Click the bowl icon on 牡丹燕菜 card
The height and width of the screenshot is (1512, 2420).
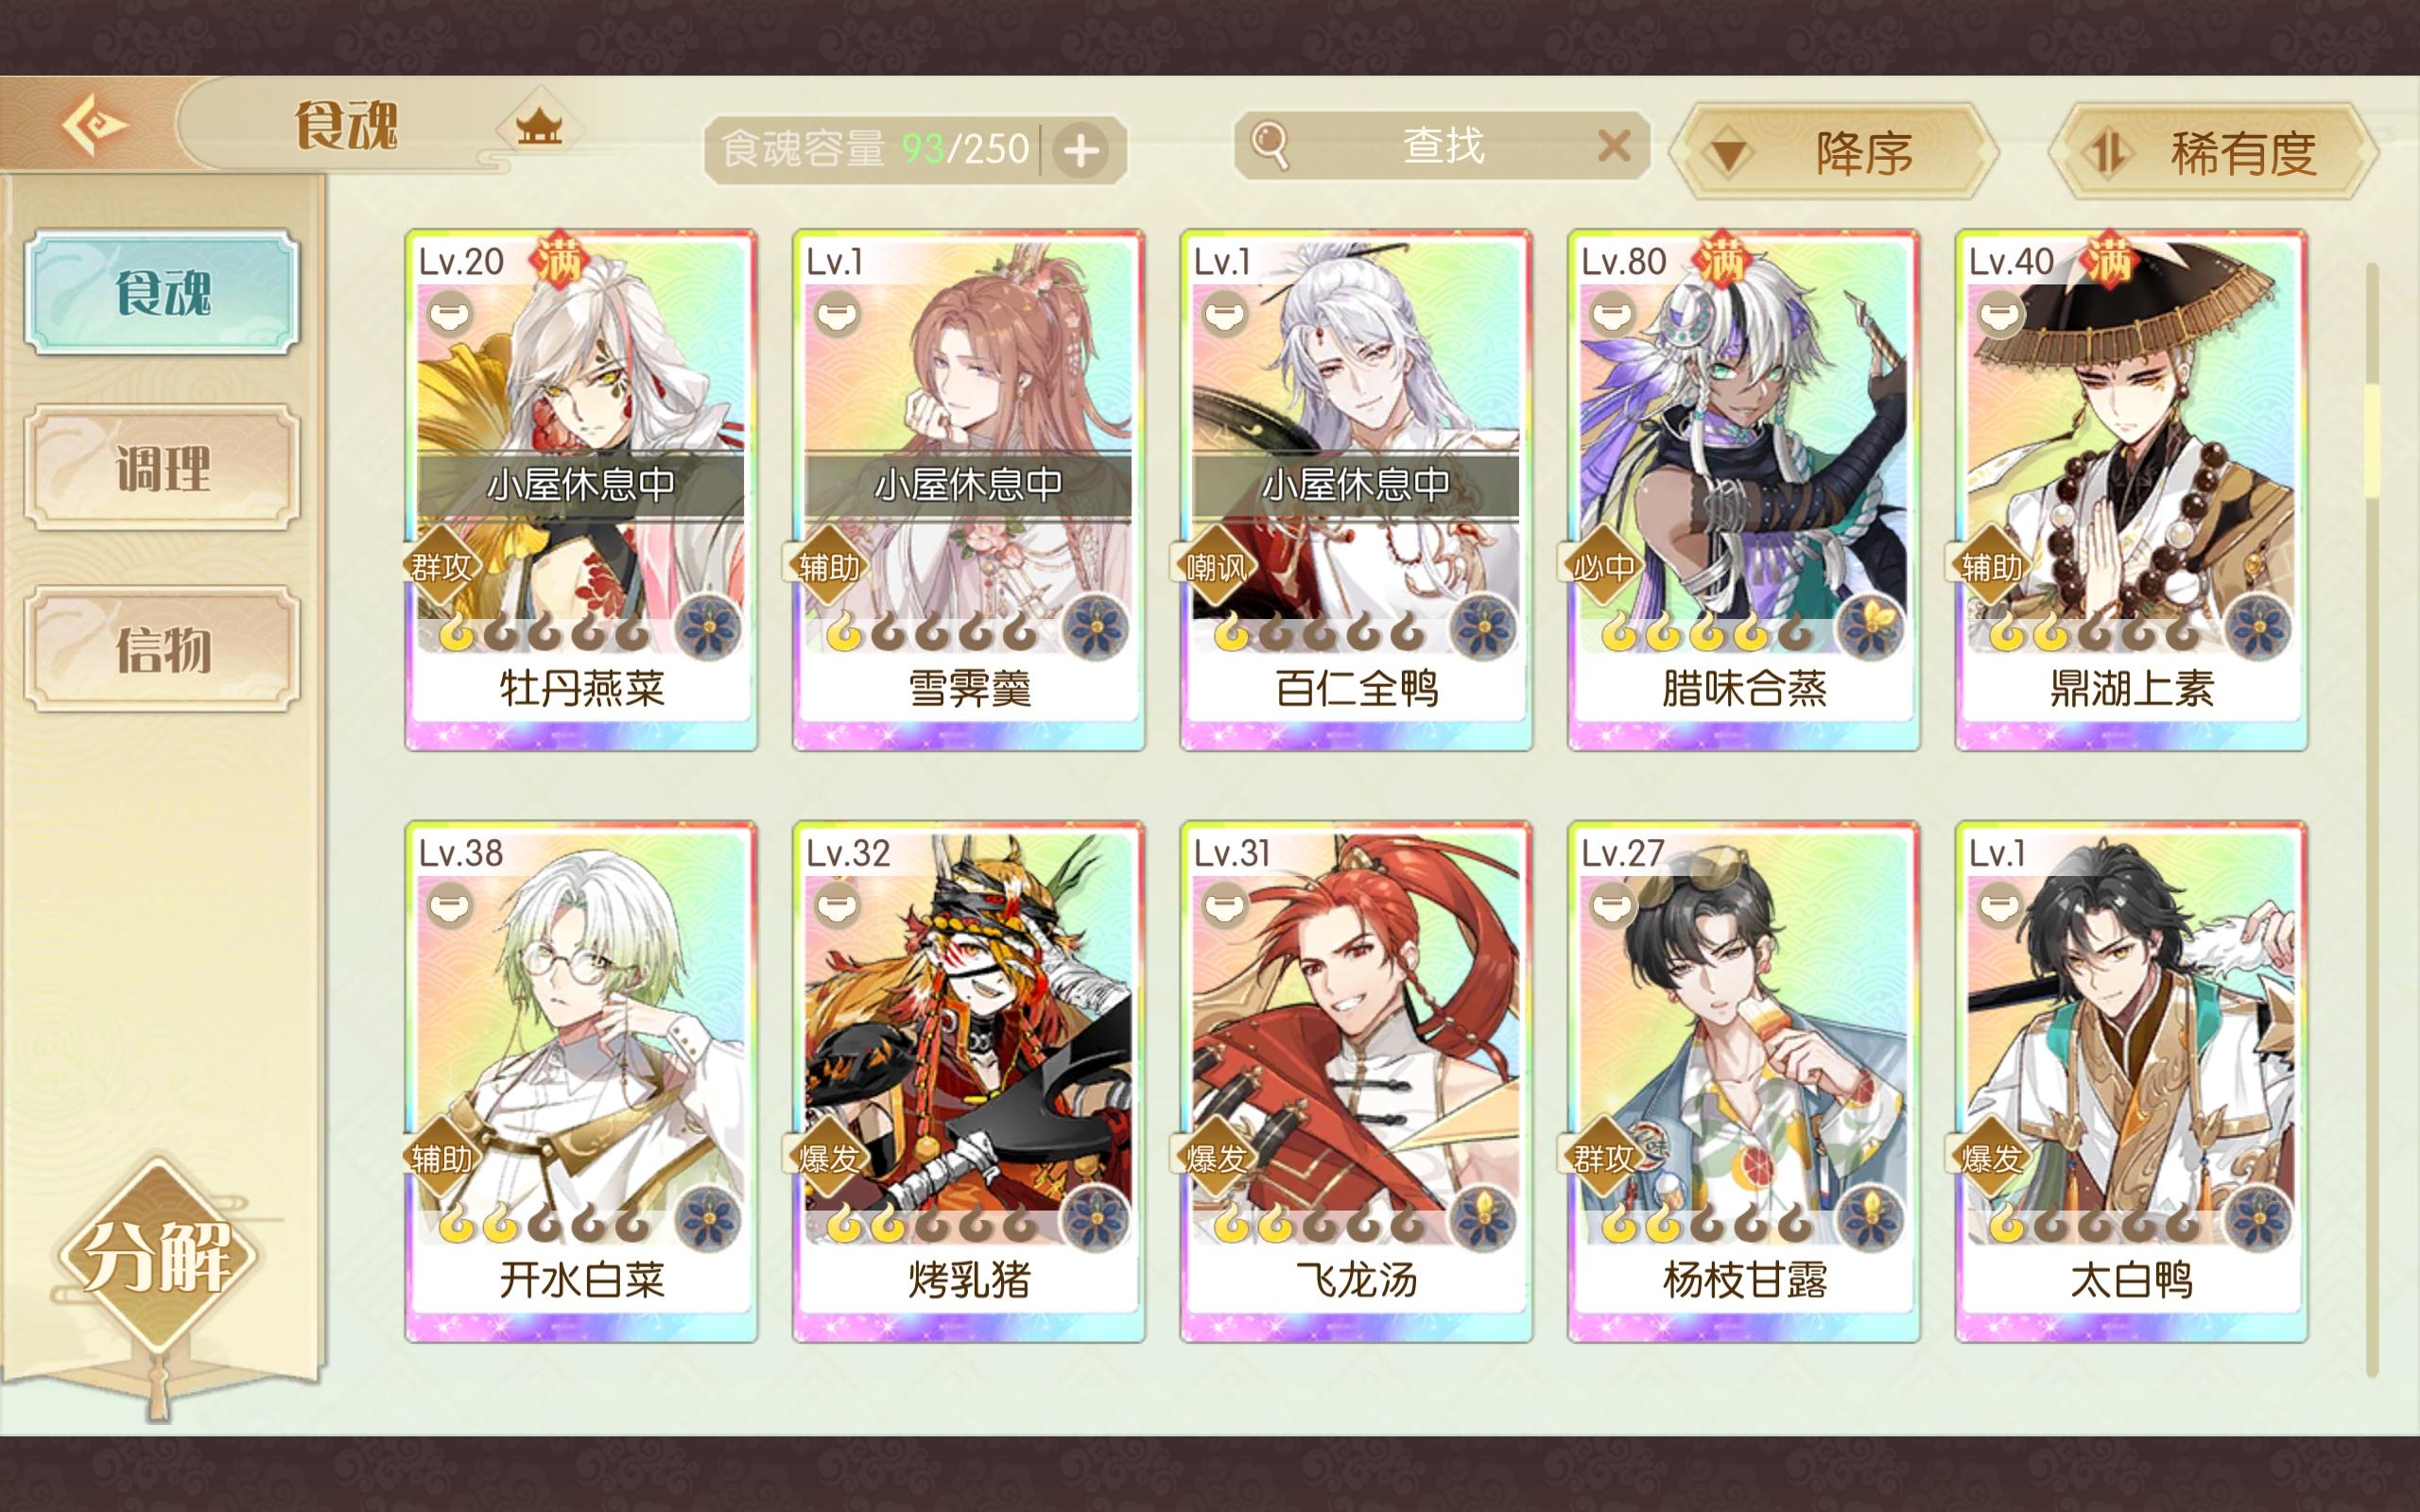click(x=449, y=315)
